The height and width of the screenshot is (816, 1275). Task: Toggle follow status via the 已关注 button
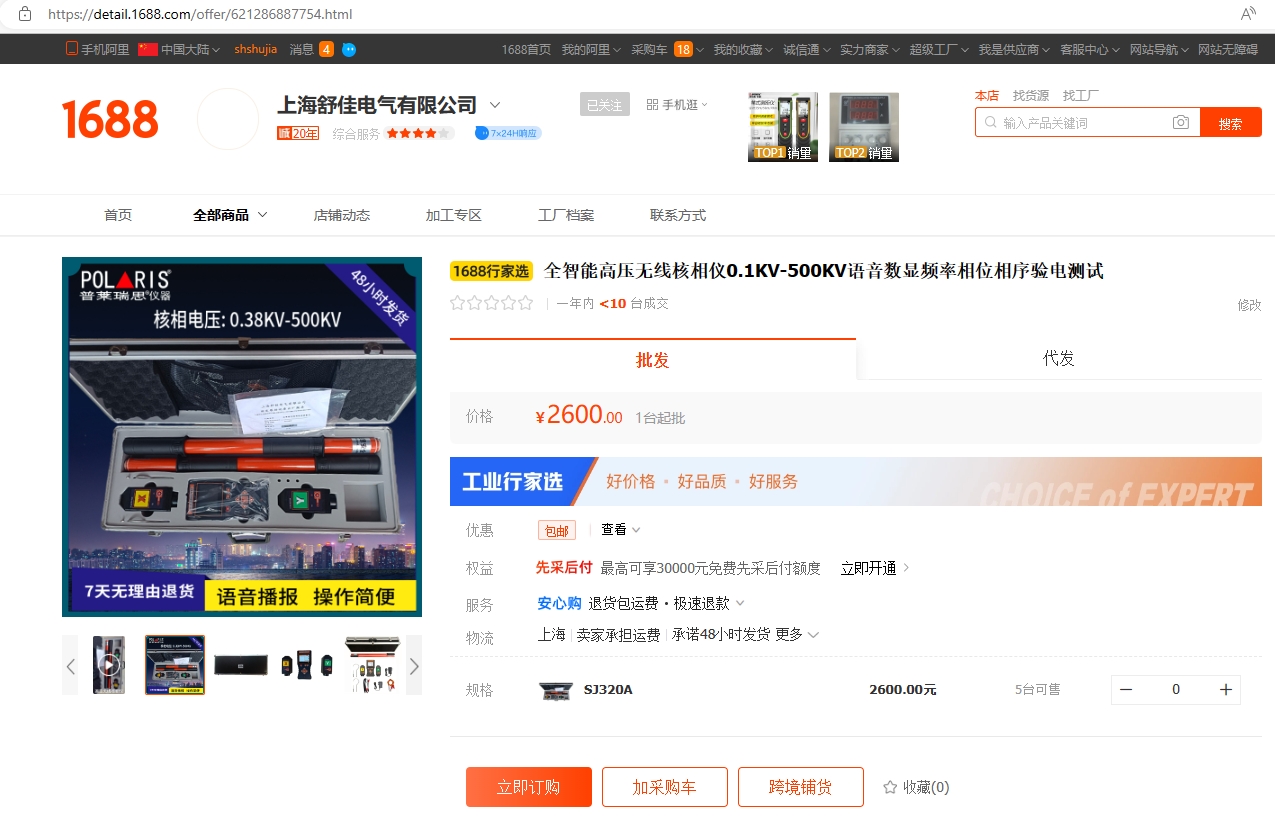604,103
